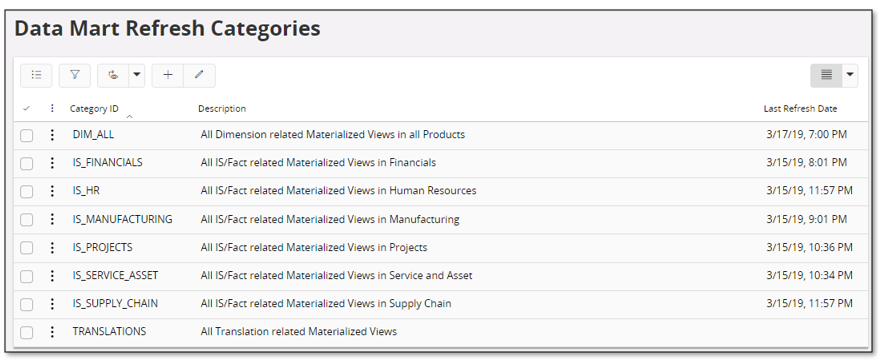
Task: Open the filter funnel icon
Action: (x=74, y=75)
